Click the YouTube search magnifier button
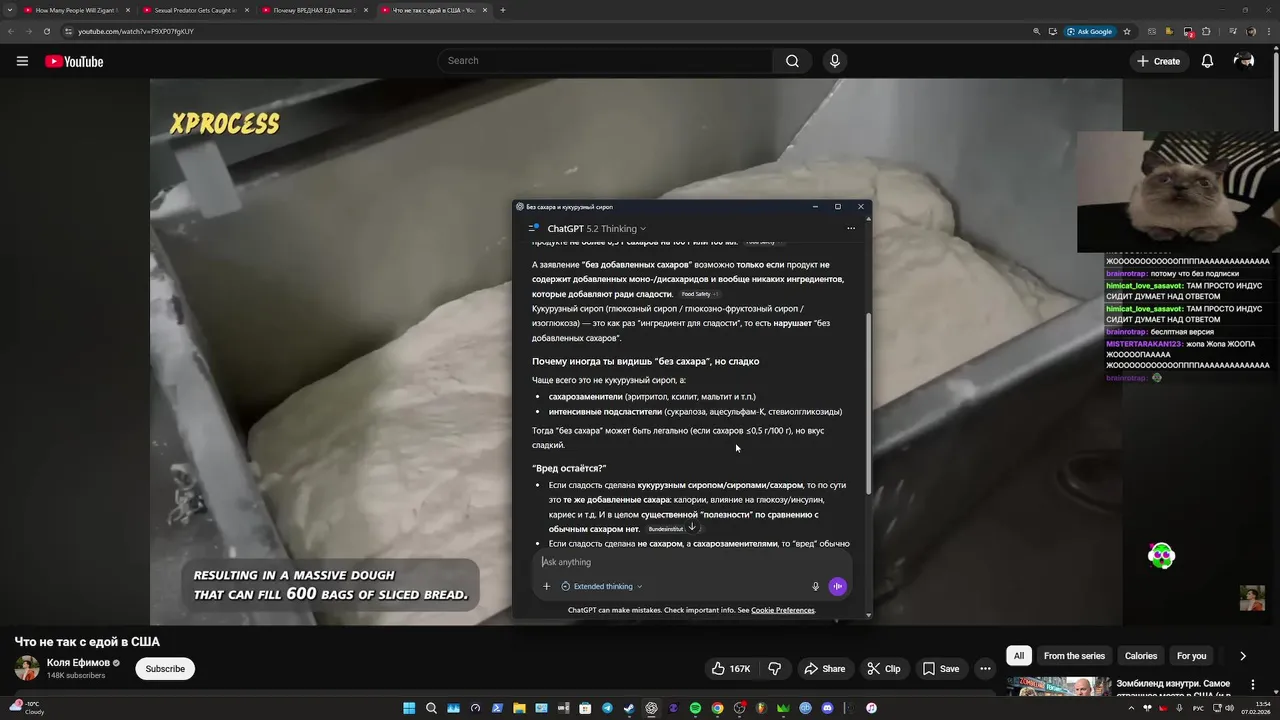Viewport: 1280px width, 720px height. (792, 61)
